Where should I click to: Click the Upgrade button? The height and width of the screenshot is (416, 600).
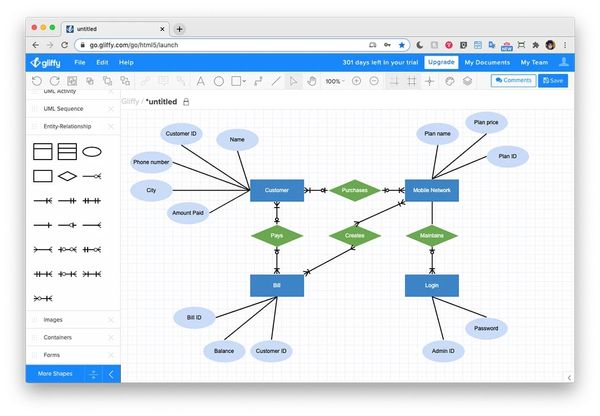(441, 62)
